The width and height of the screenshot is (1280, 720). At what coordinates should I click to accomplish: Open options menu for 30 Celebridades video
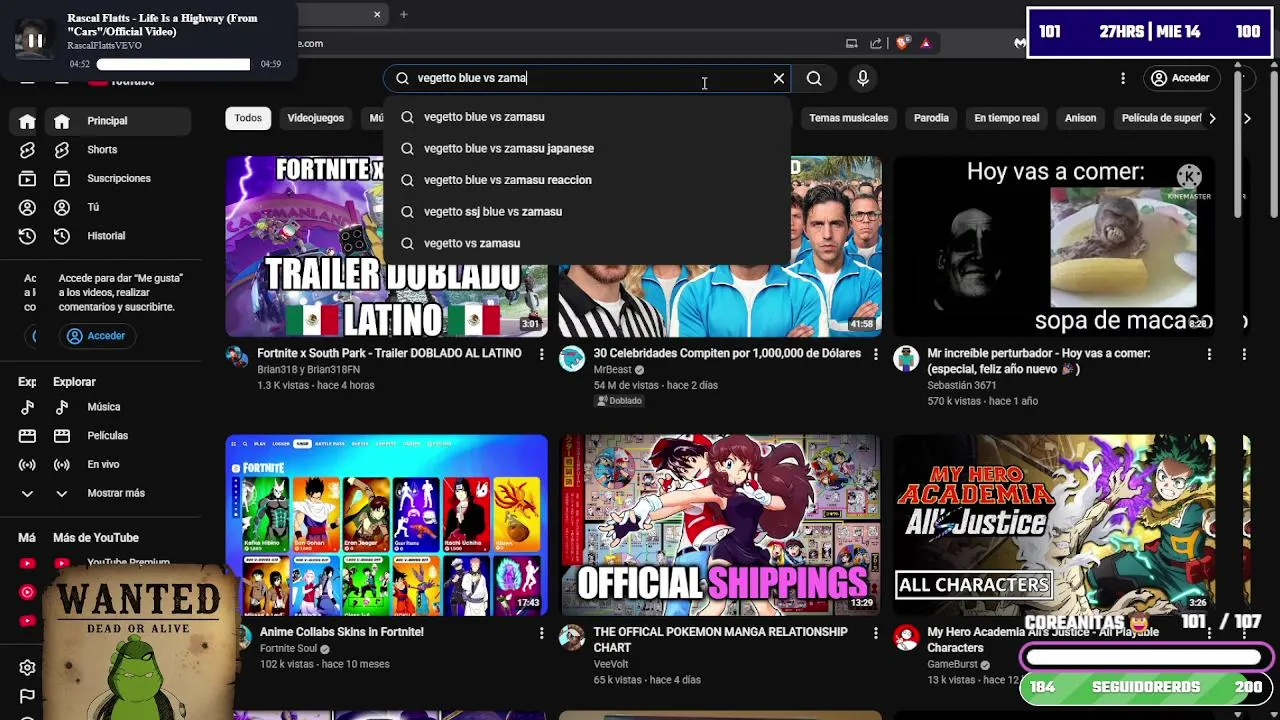point(875,354)
